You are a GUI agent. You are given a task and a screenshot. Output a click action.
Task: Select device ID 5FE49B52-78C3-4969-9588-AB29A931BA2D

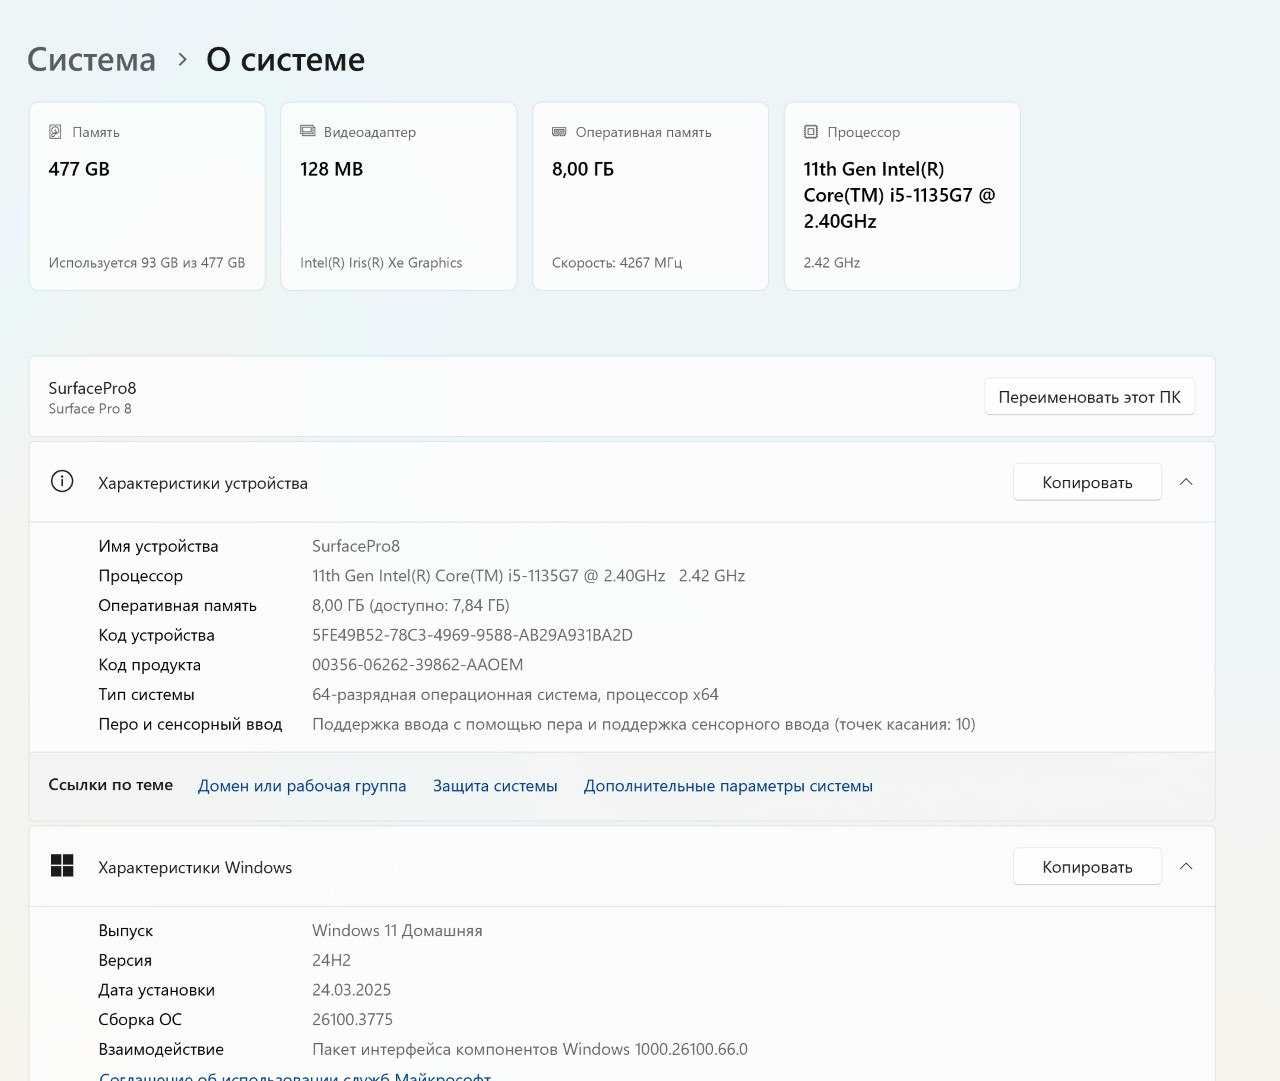pyautogui.click(x=472, y=635)
